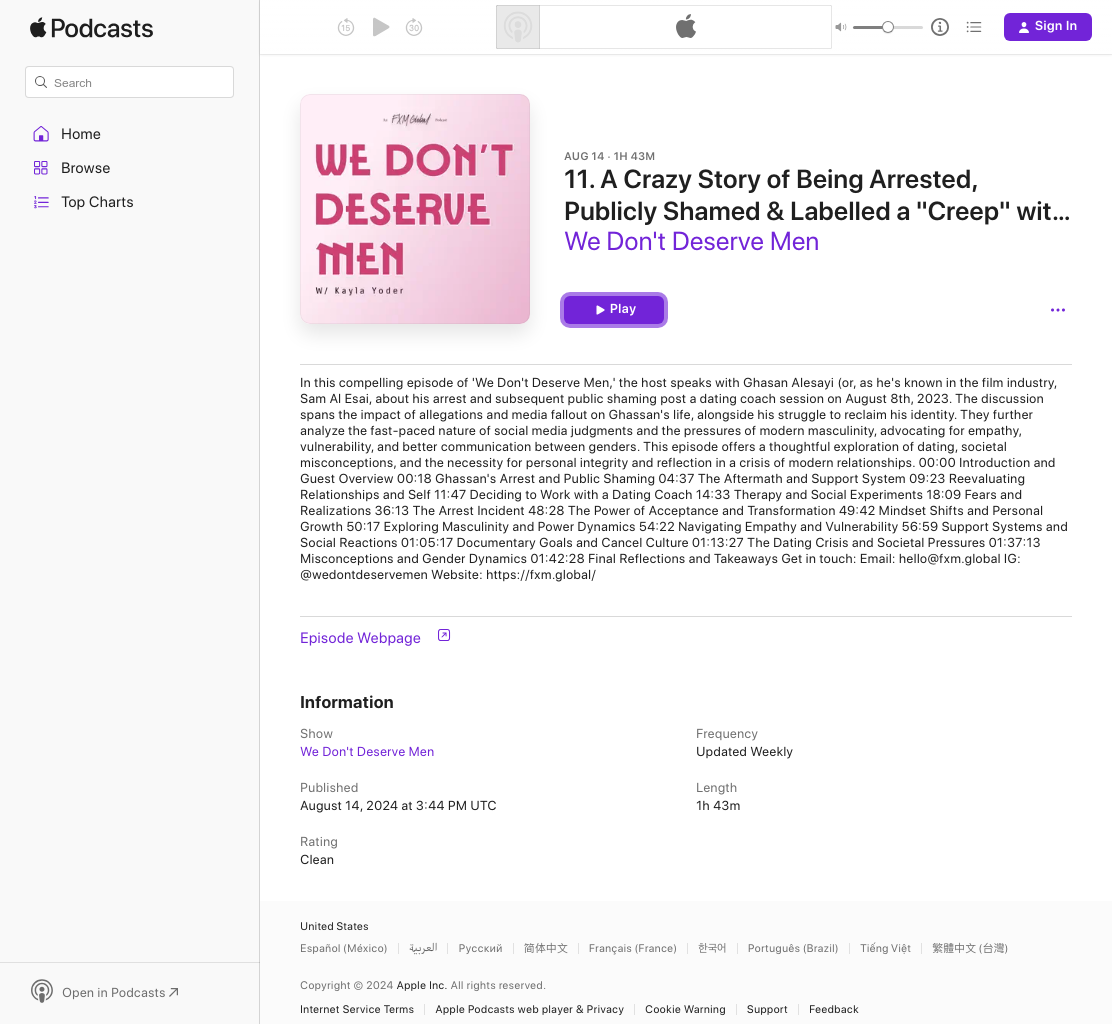Click the episode title heading text
The image size is (1112, 1024).
(x=817, y=195)
